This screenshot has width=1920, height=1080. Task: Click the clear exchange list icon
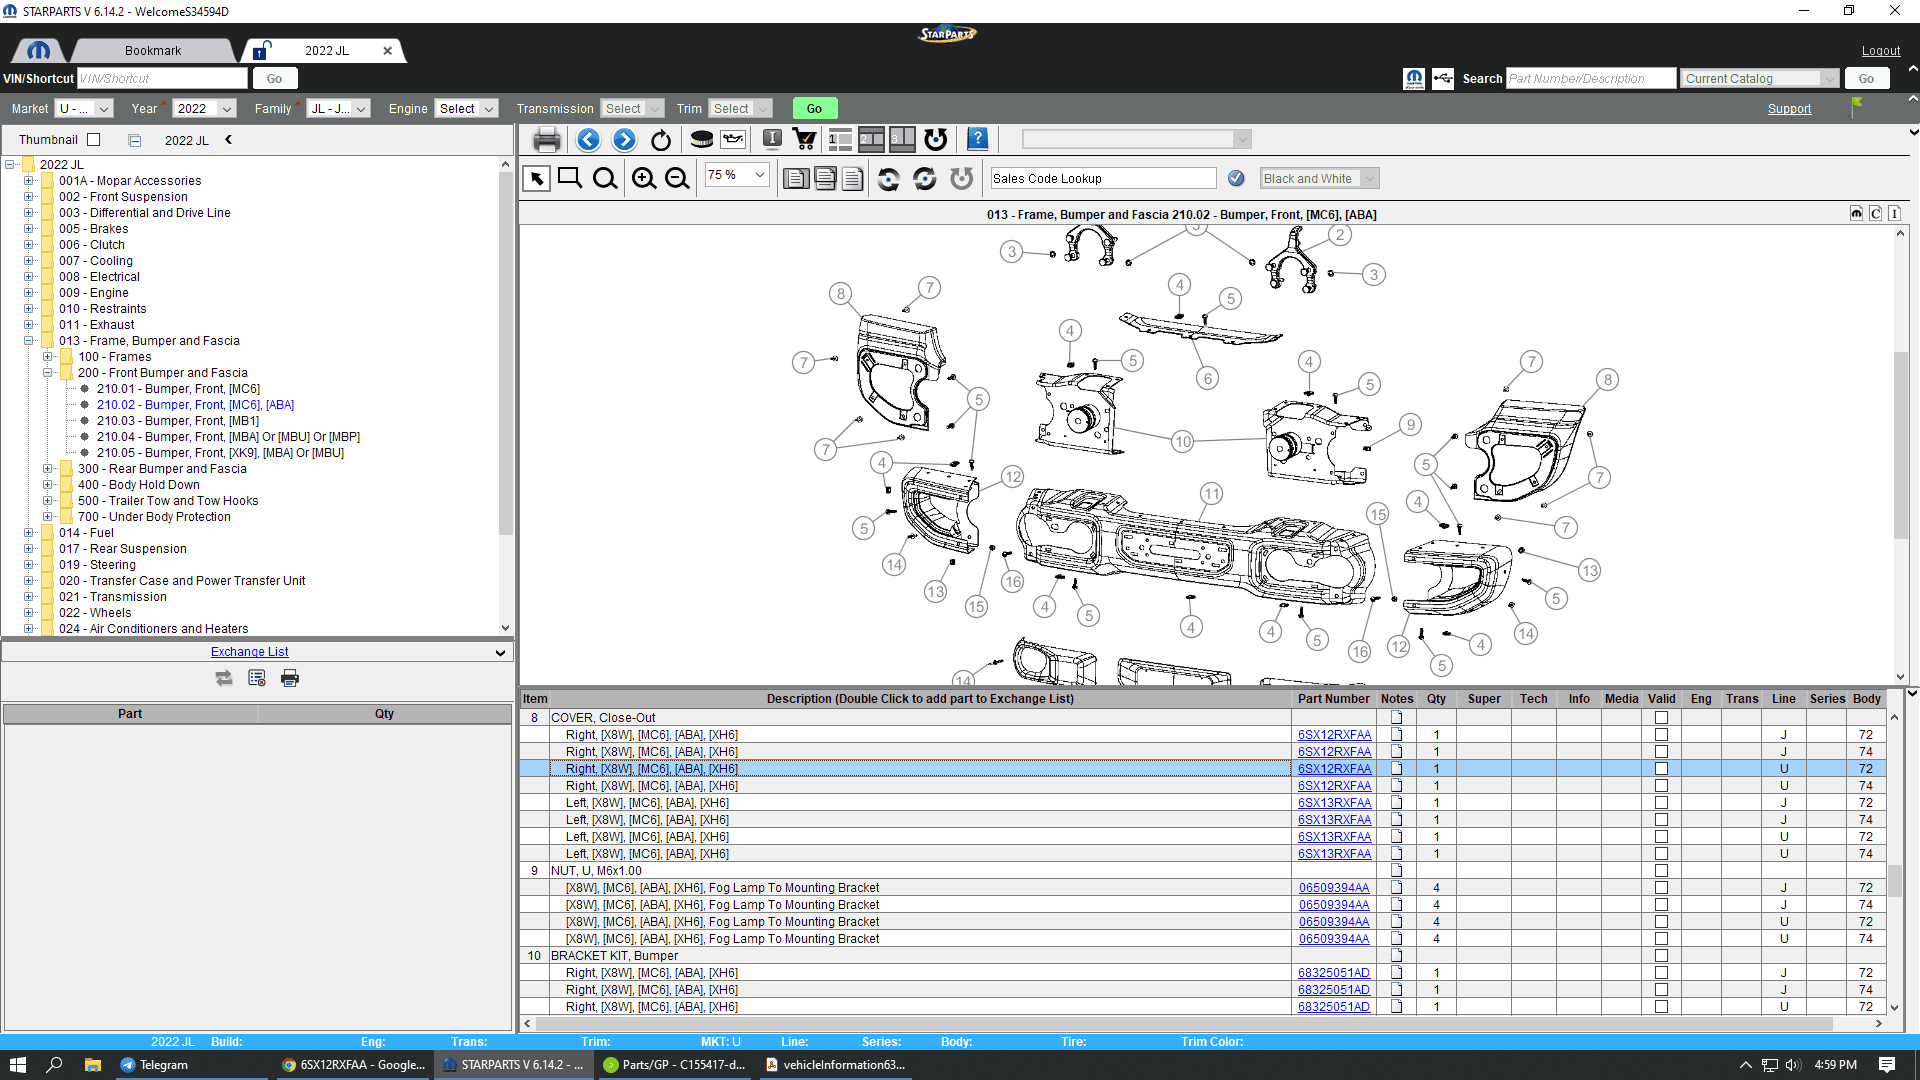click(257, 679)
